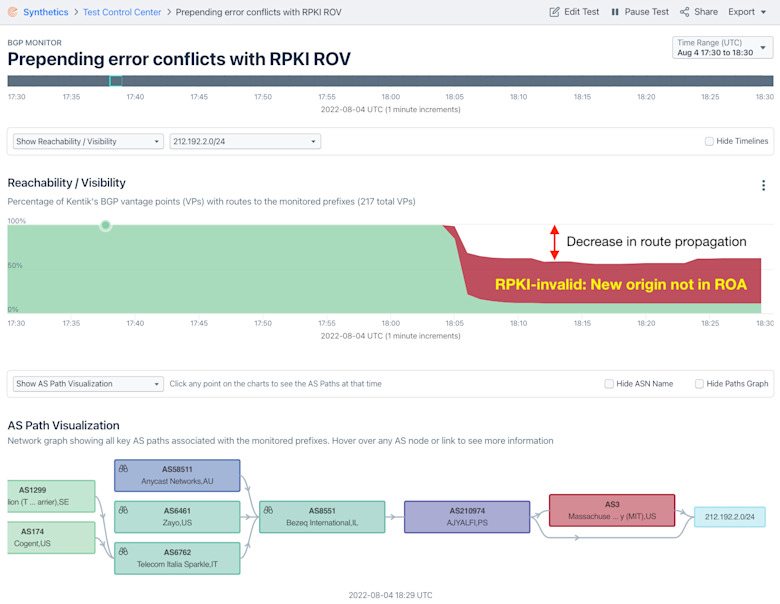780x604 pixels.
Task: Tick the Hide Paths Graph checkbox
Action: [x=699, y=384]
